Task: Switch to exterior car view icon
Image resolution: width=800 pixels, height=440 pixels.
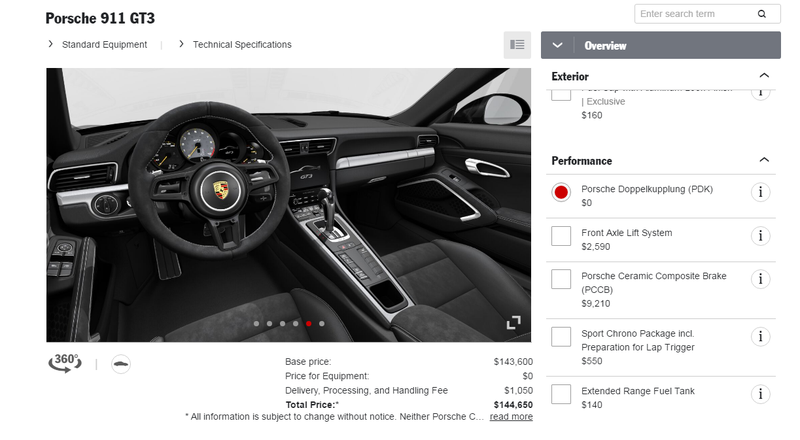Action: (121, 364)
